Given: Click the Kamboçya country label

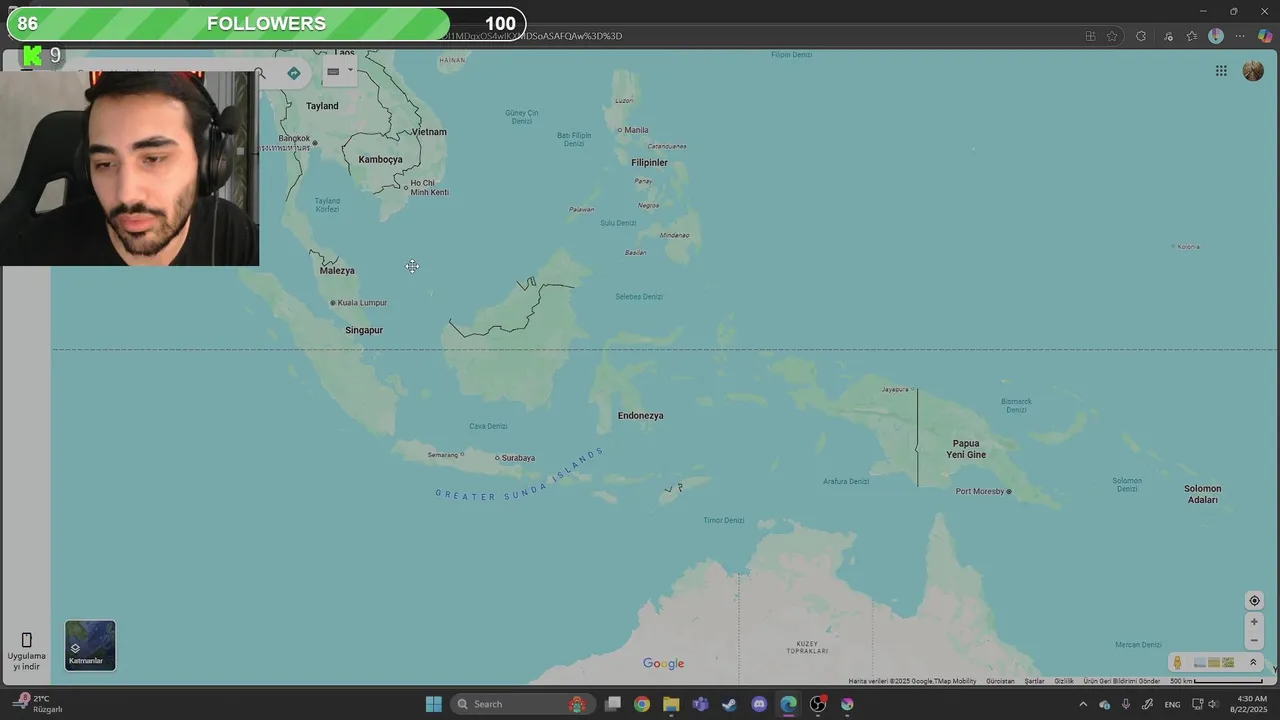Looking at the screenshot, I should [380, 160].
